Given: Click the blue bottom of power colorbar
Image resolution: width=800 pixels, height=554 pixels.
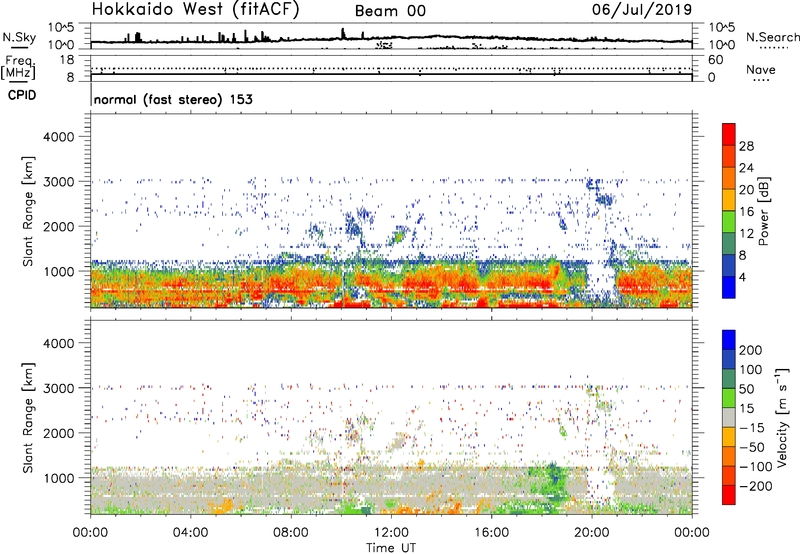Looking at the screenshot, I should pos(729,288).
